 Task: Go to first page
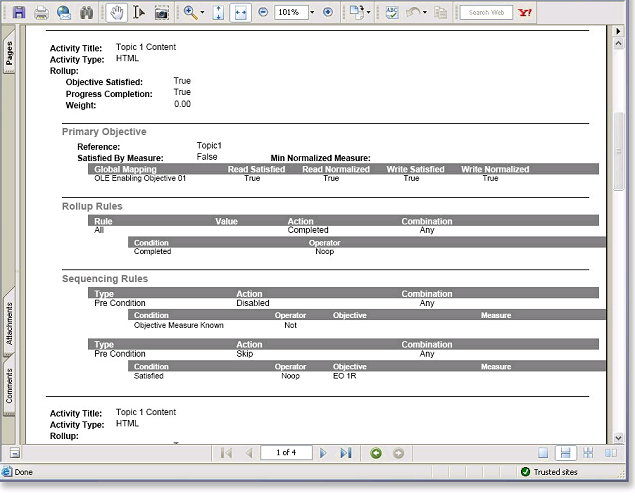point(226,453)
